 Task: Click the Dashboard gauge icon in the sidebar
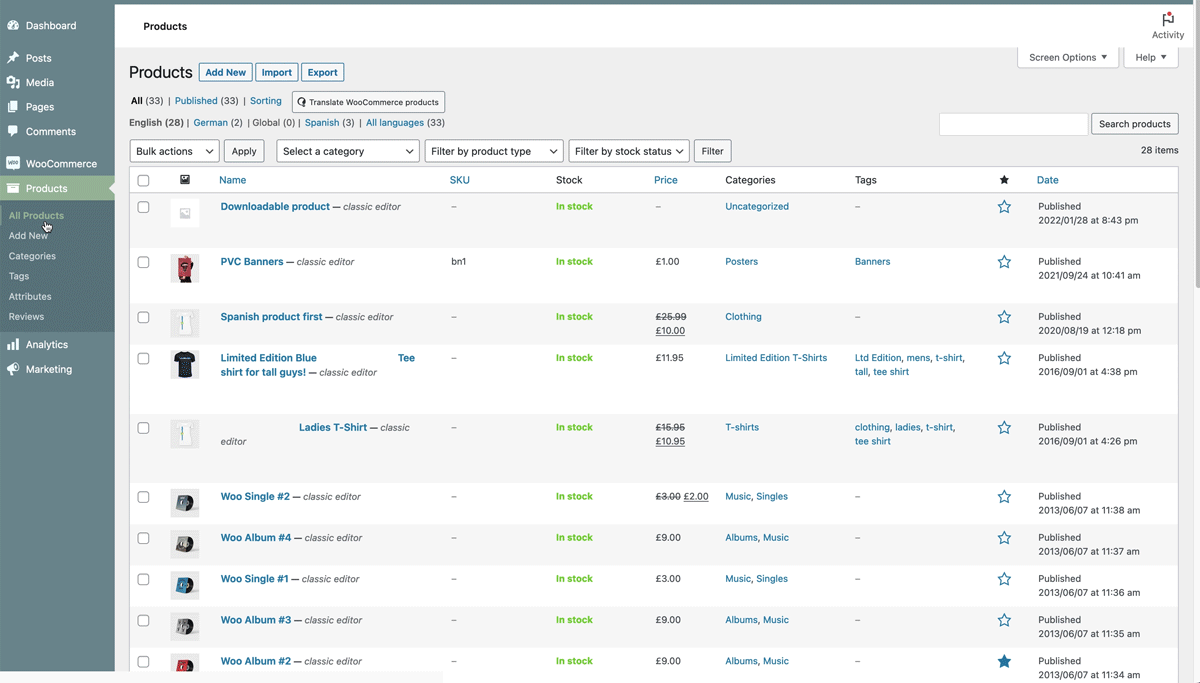coord(13,25)
